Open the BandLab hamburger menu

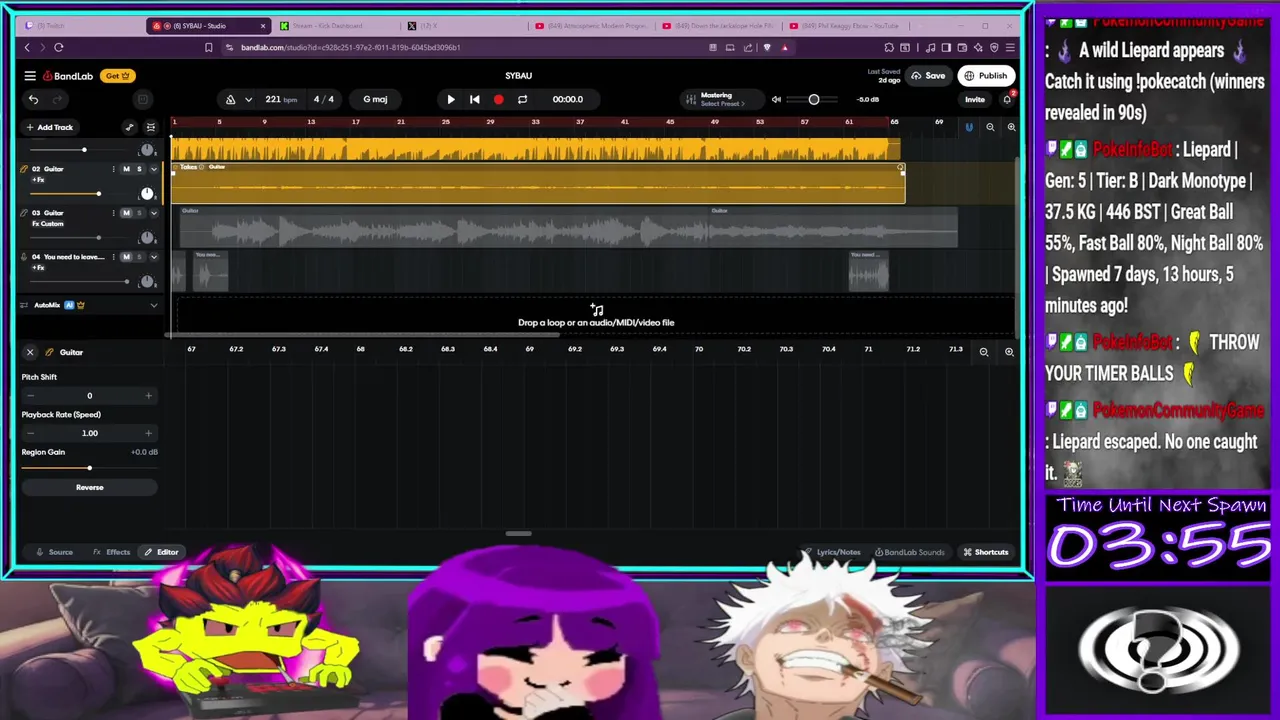30,76
